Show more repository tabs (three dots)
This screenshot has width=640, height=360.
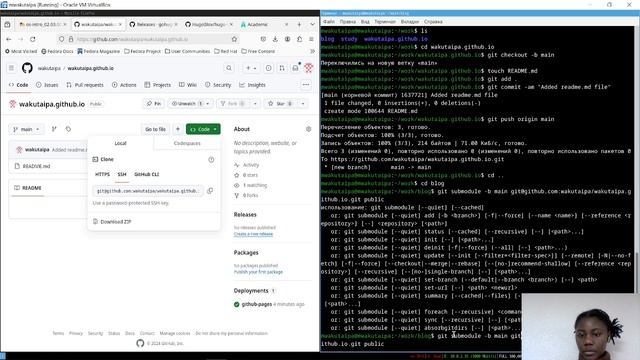[306, 84]
